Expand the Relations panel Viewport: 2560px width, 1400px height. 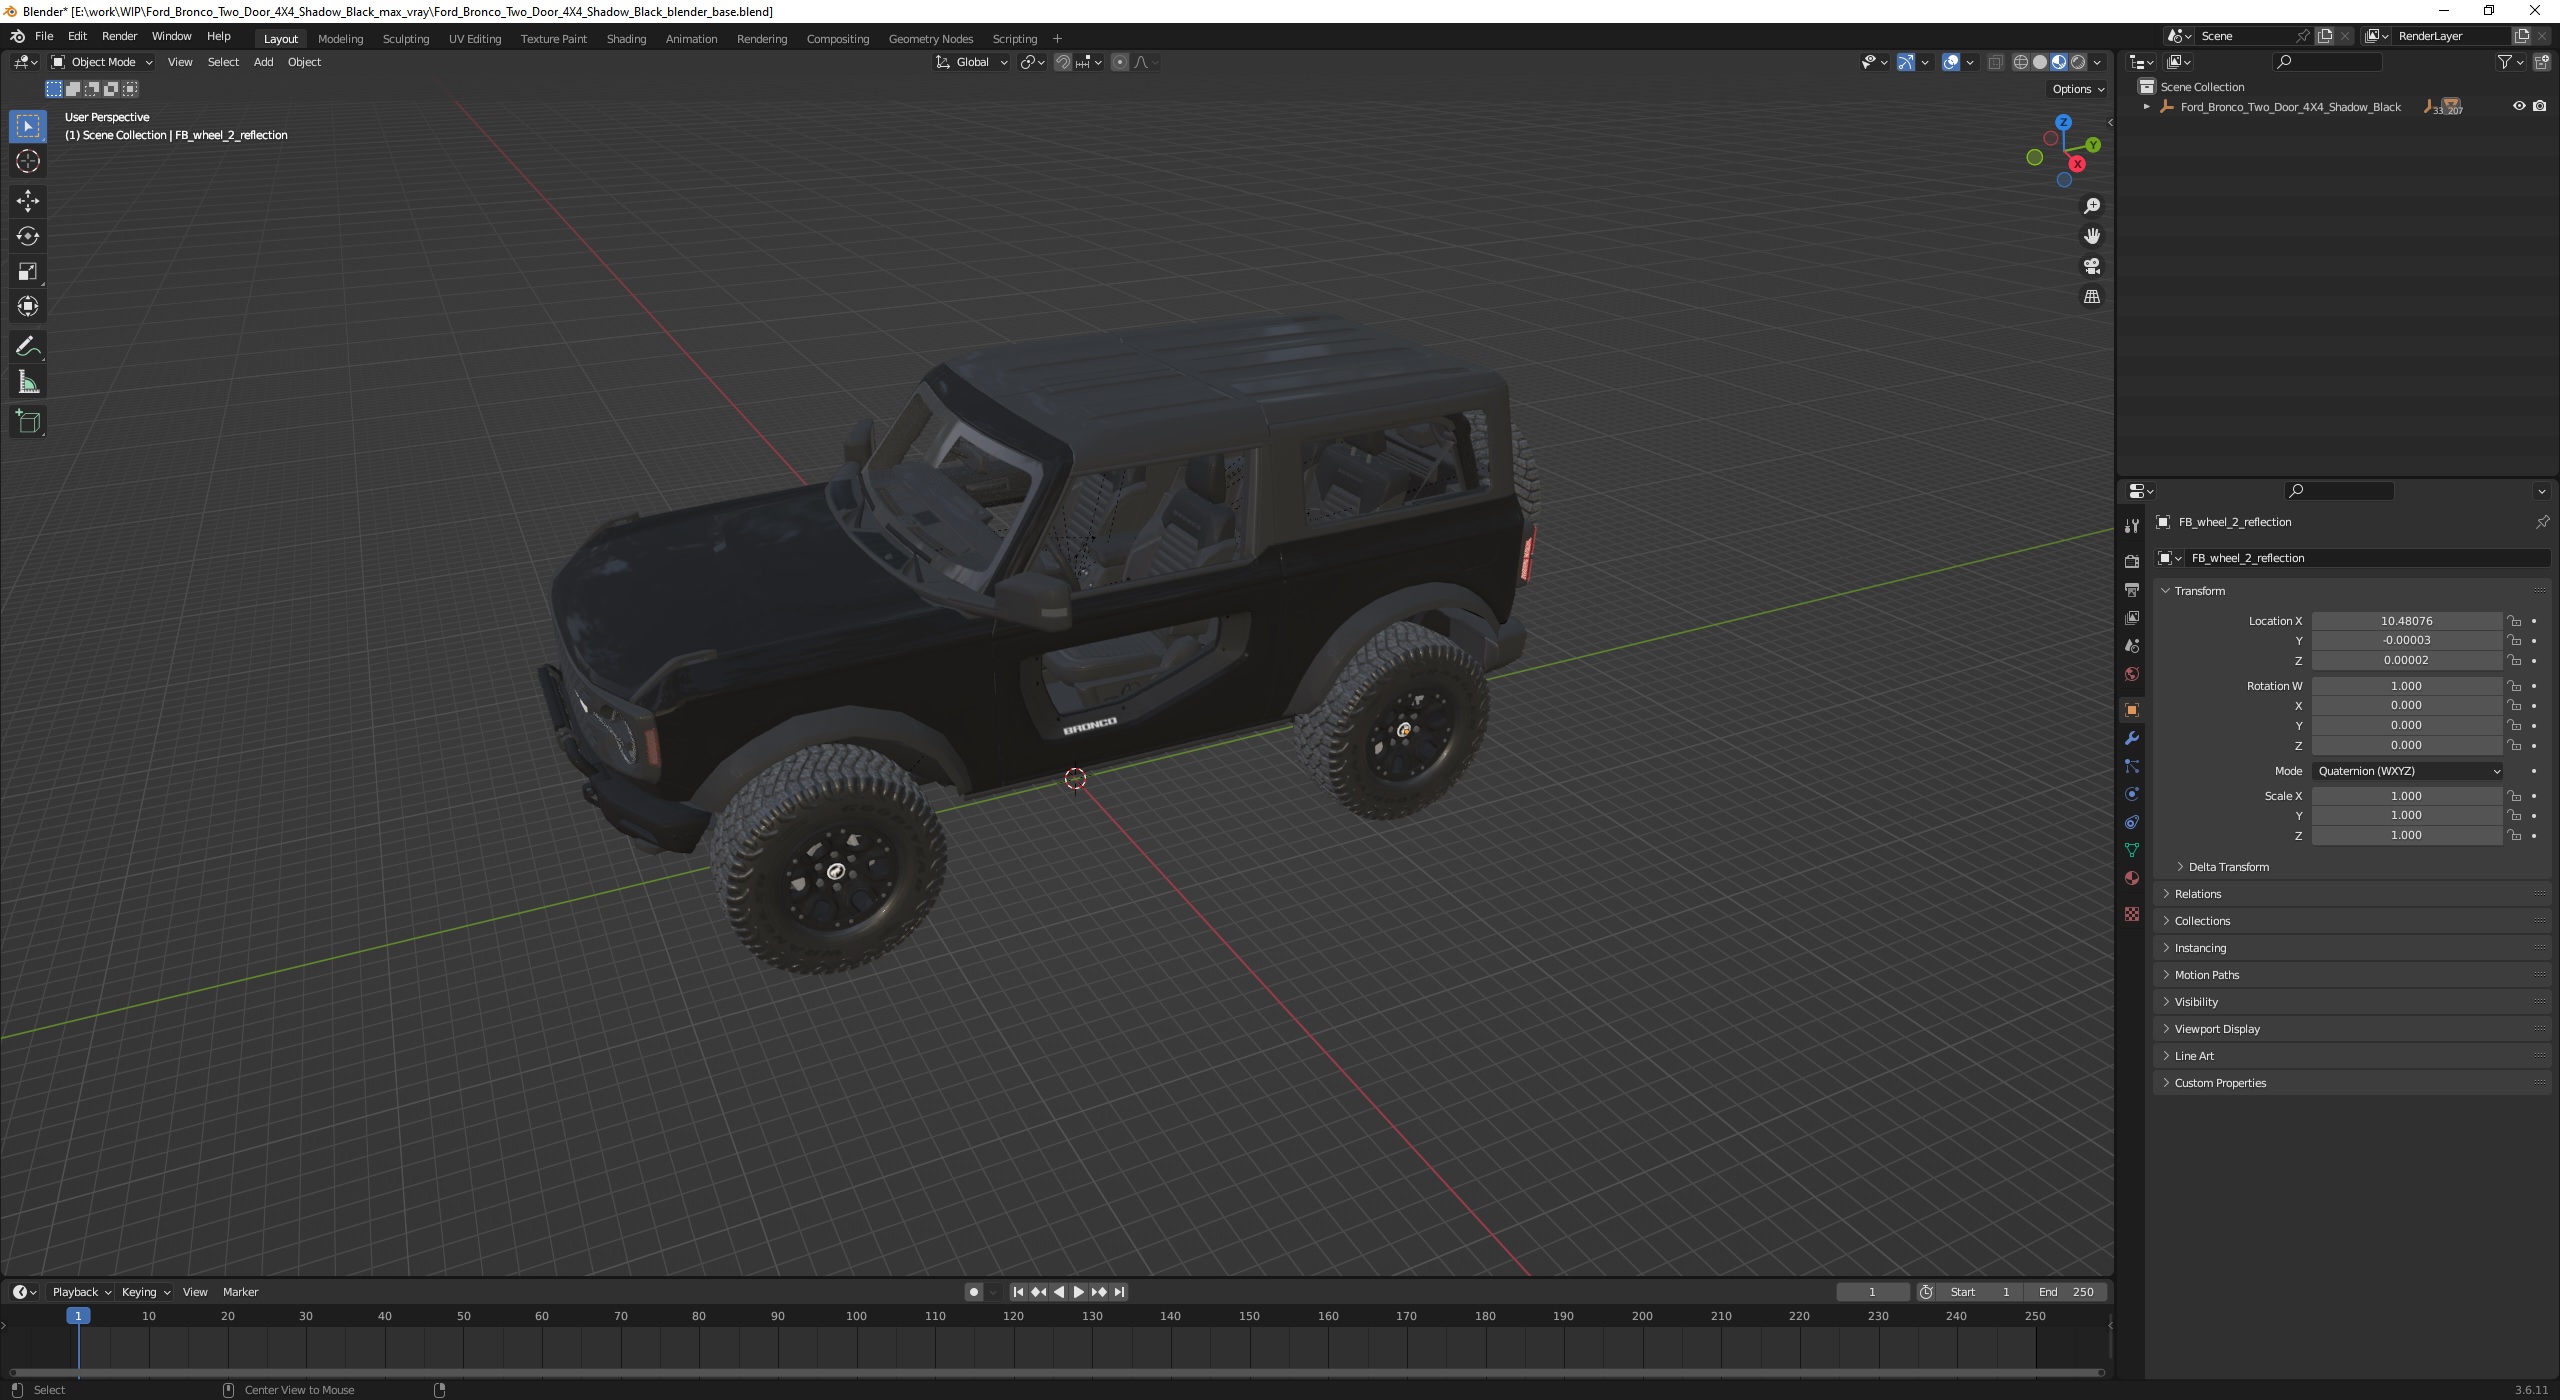(x=2197, y=894)
